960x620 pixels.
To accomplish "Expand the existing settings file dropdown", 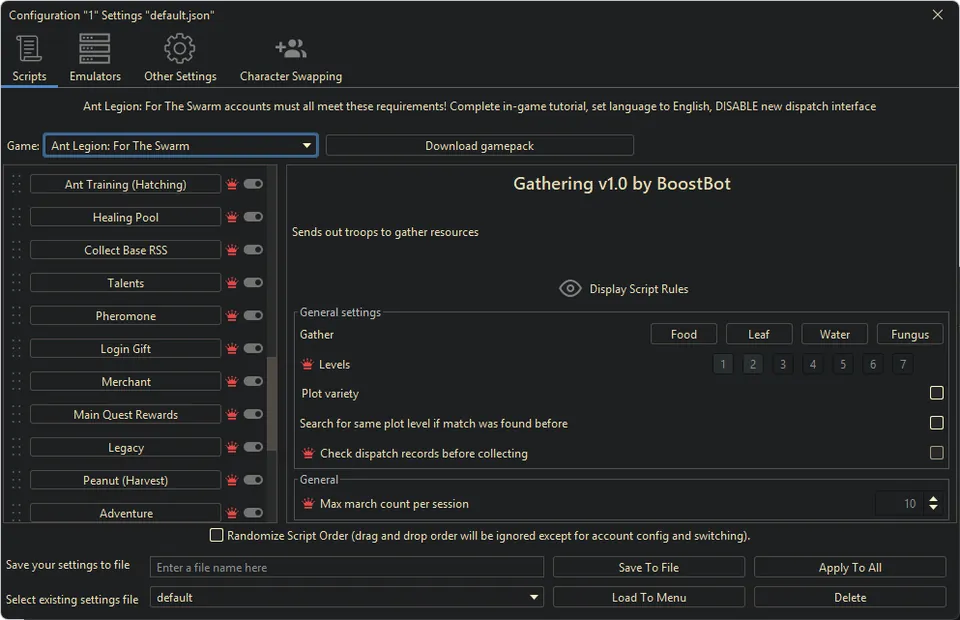I will 347,597.
